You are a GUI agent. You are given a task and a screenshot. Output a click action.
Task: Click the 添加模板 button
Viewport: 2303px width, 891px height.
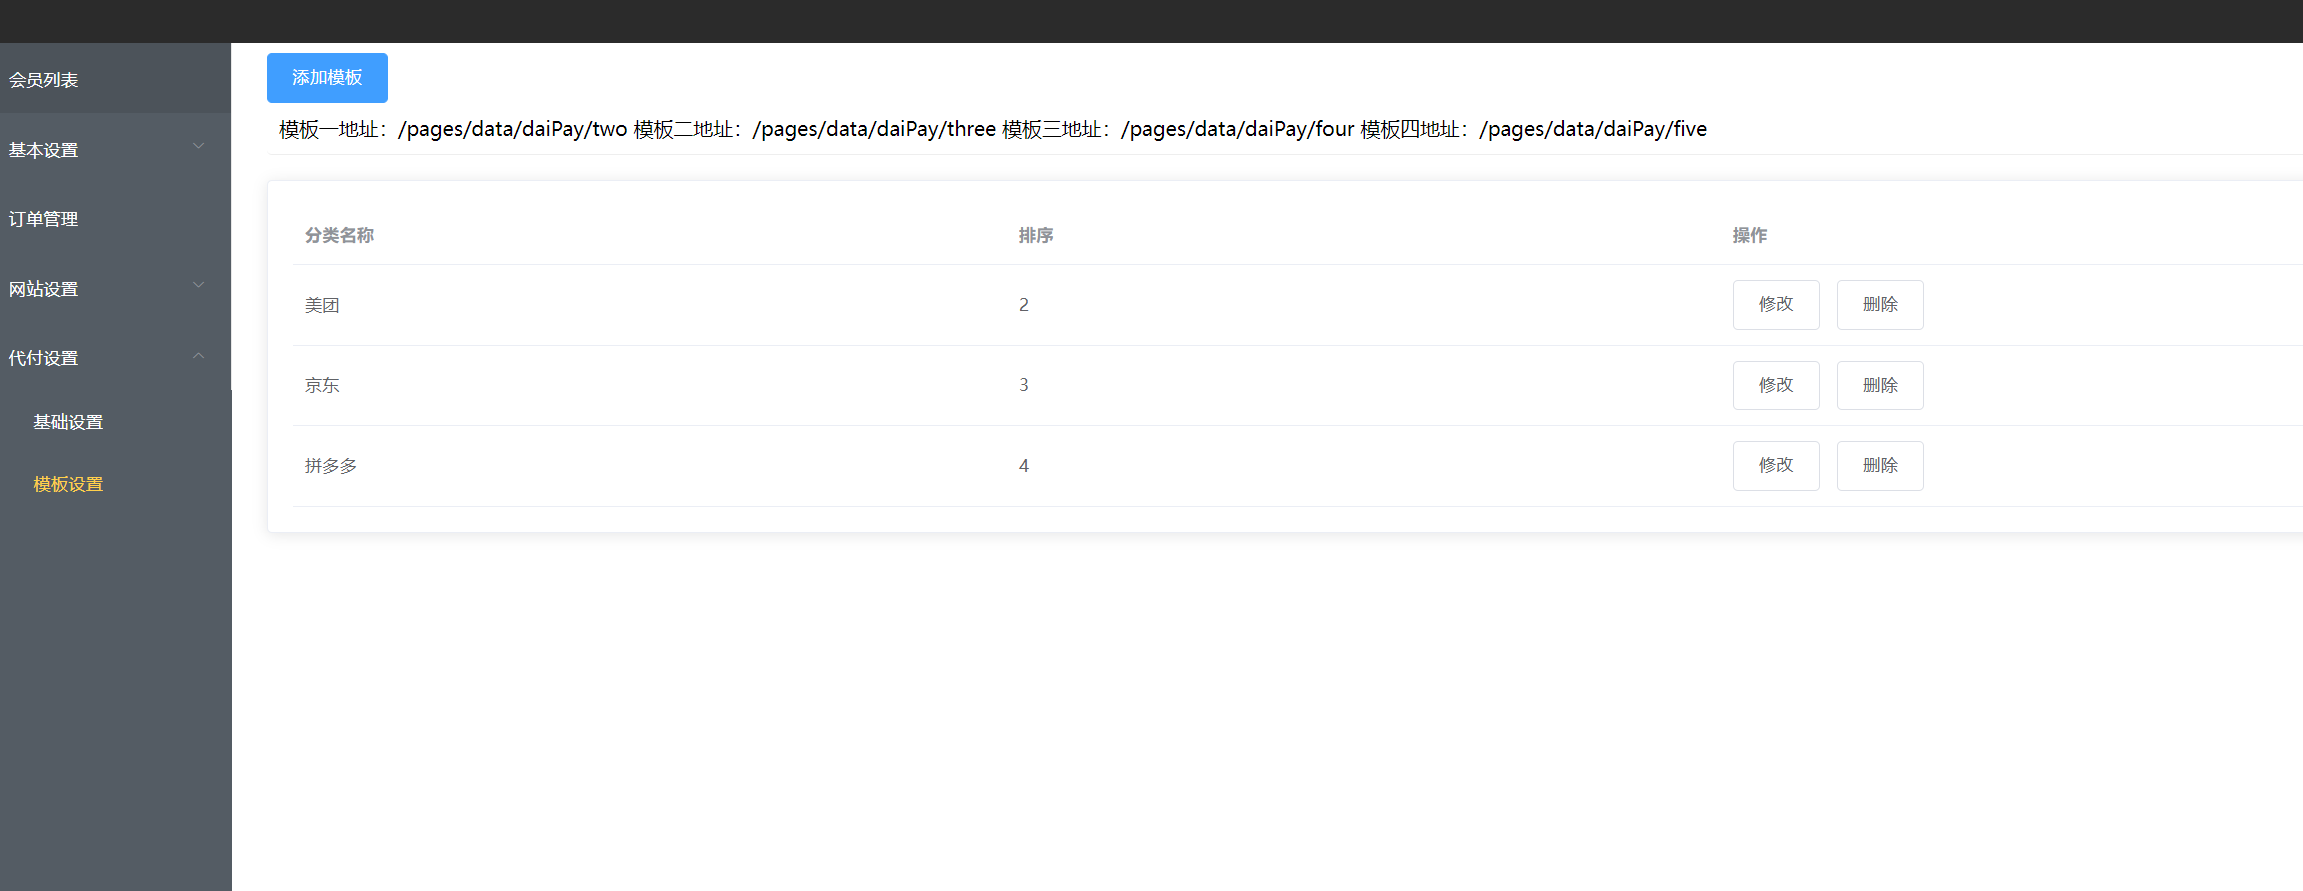(x=327, y=78)
